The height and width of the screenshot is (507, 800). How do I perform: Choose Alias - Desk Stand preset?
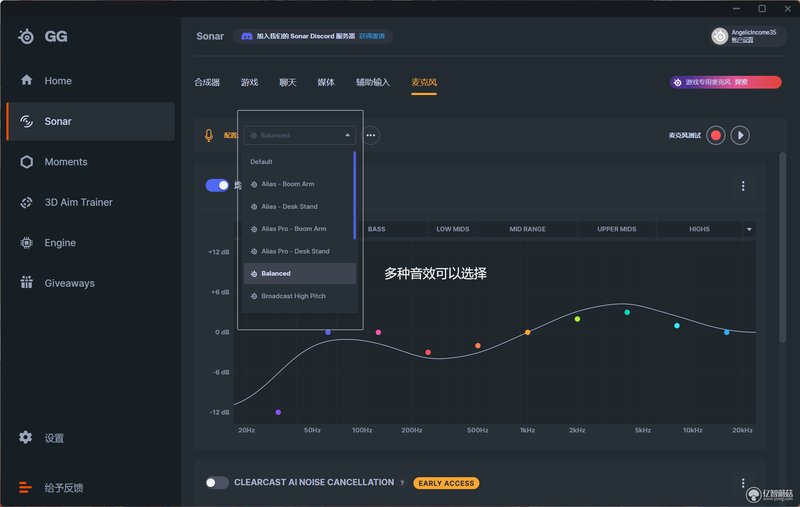(x=299, y=207)
